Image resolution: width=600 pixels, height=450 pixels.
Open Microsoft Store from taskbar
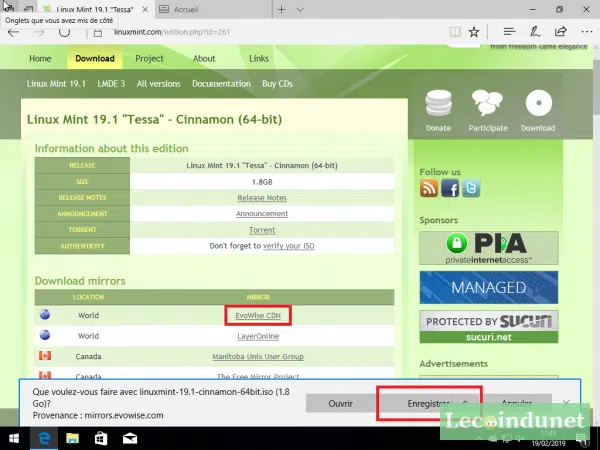pyautogui.click(x=101, y=439)
